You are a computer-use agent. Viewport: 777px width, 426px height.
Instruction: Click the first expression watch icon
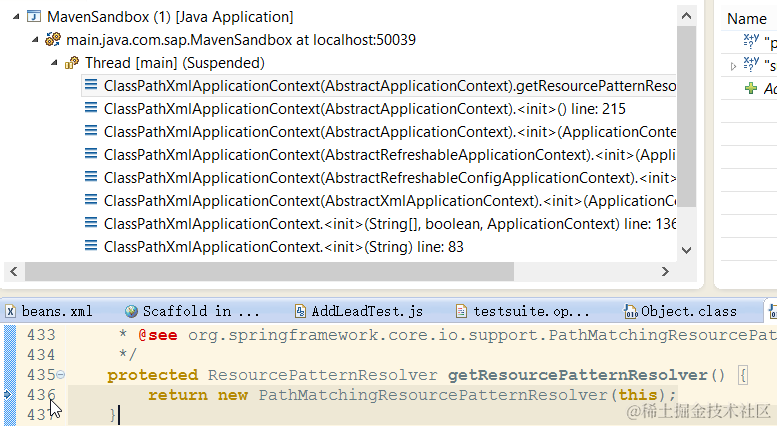[751, 41]
